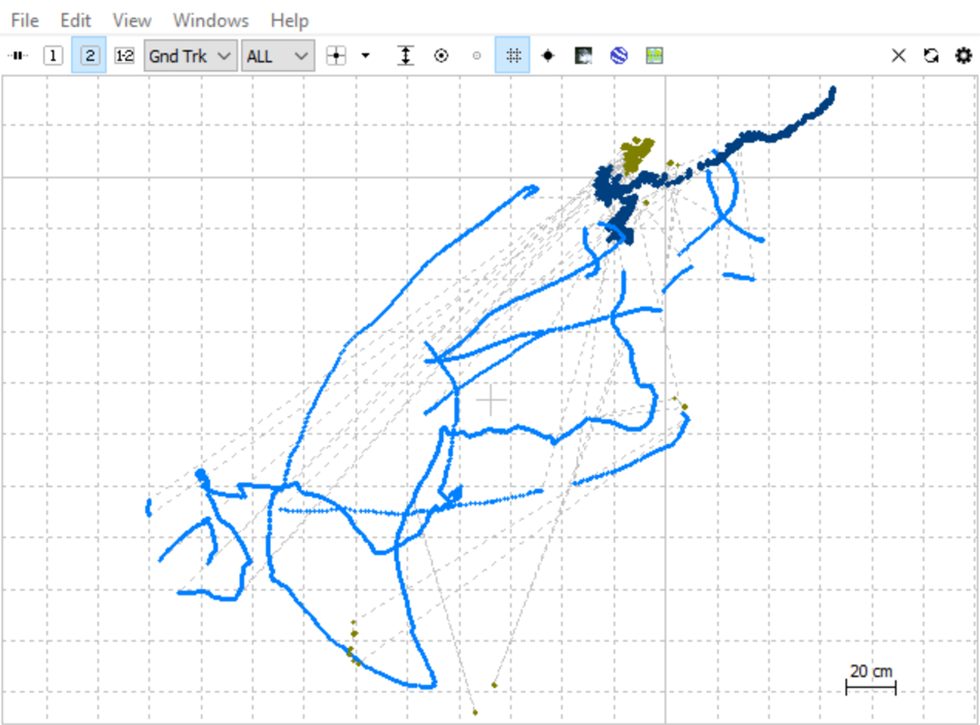980x725 pixels.
Task: Open the File menu
Action: [x=25, y=21]
